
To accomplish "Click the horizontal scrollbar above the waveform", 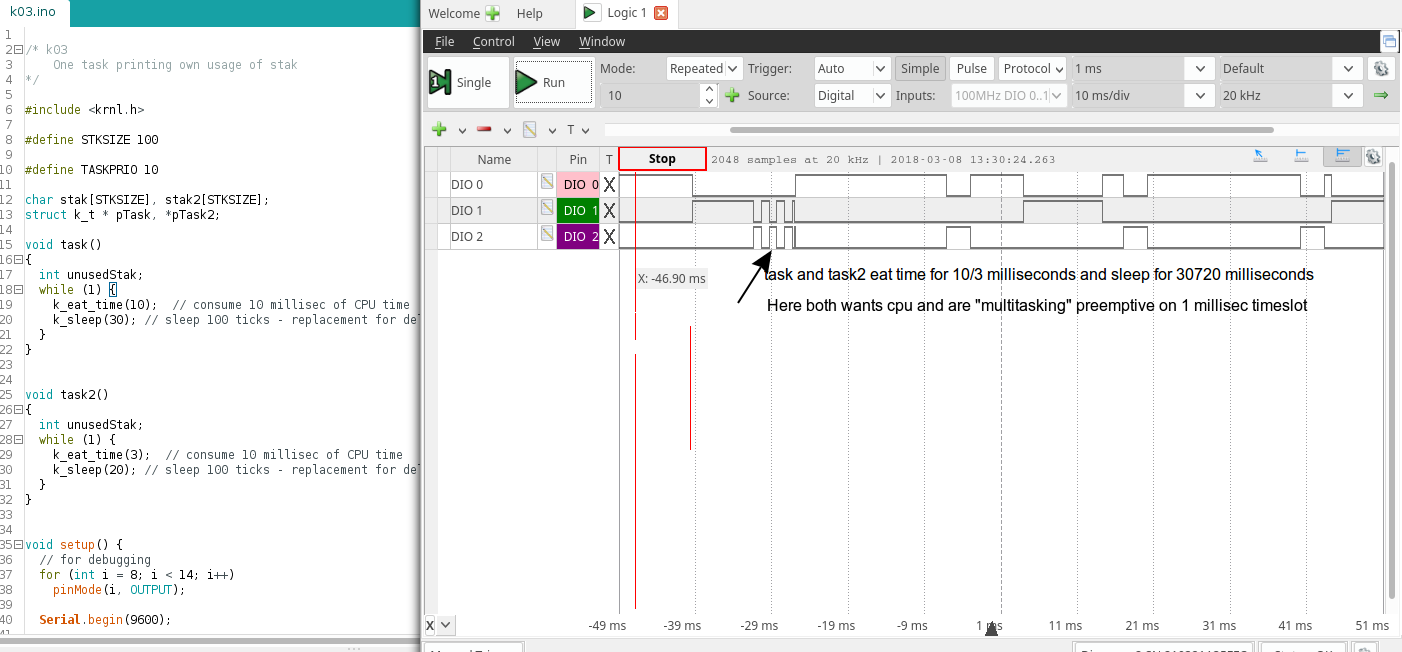I will coord(1000,130).
